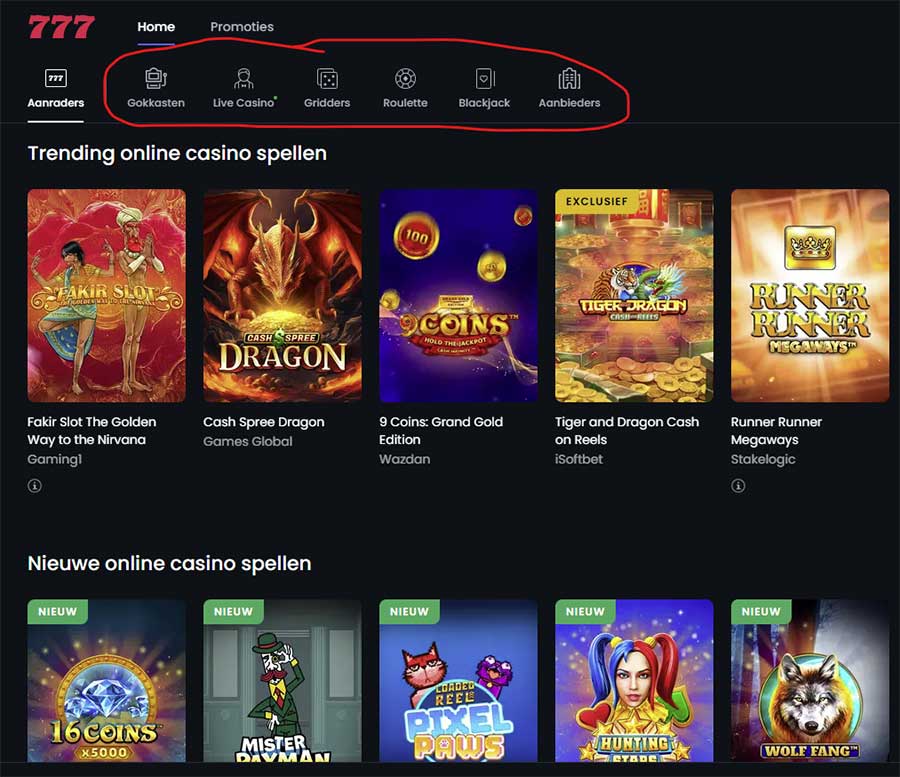Click the Aanraders 777 icon
Viewport: 900px width, 777px height.
click(56, 78)
